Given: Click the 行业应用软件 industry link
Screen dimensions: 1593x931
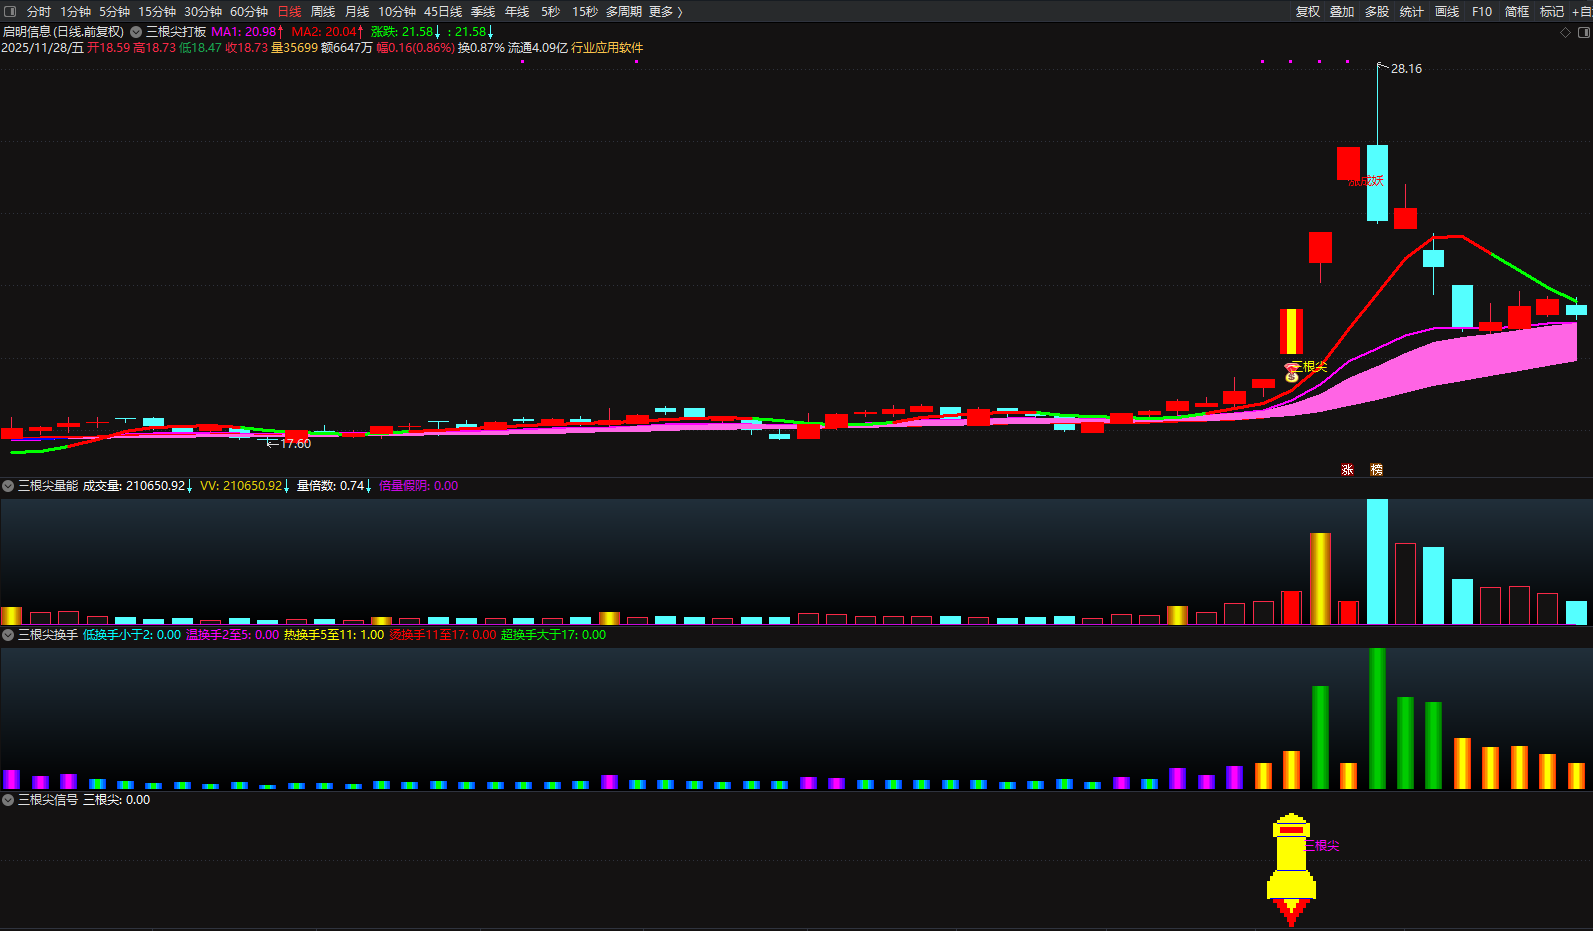Looking at the screenshot, I should [607, 48].
